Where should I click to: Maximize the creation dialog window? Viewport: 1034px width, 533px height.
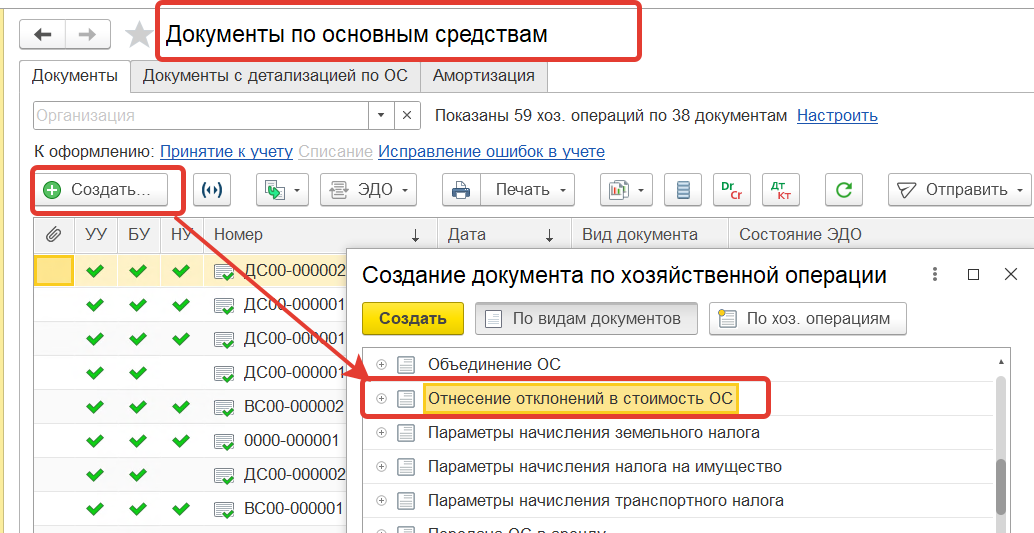click(973, 274)
